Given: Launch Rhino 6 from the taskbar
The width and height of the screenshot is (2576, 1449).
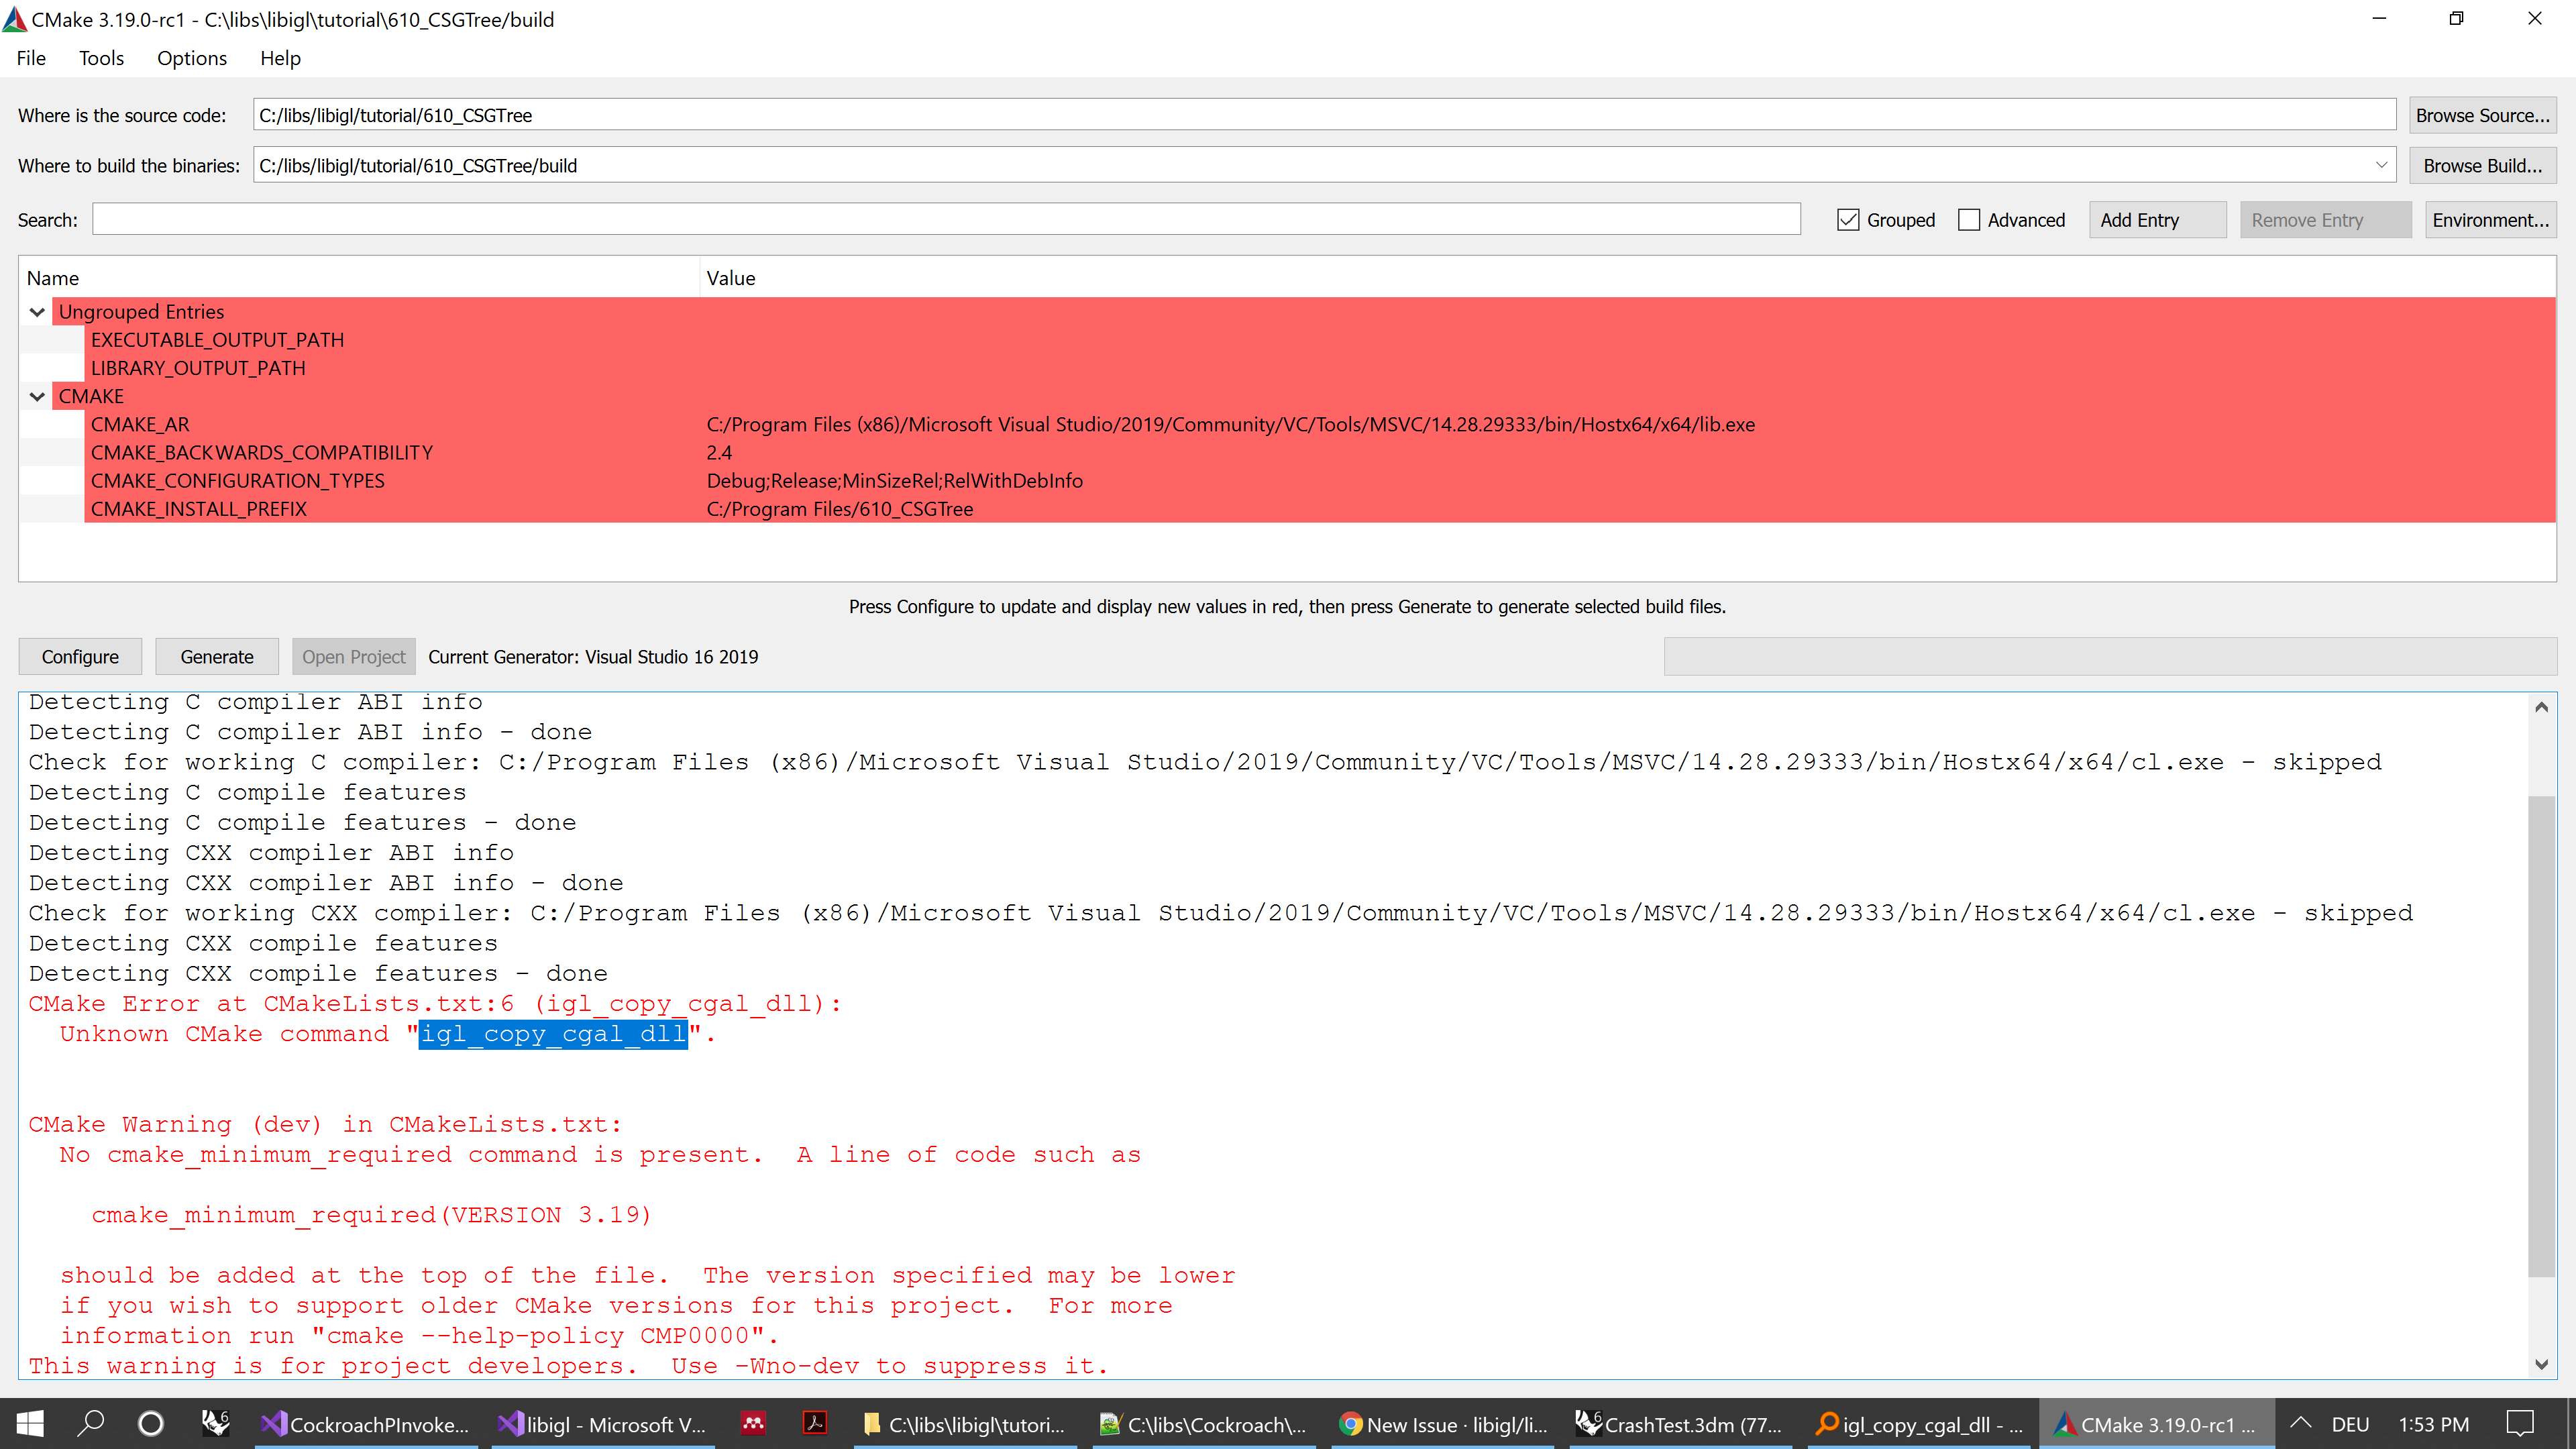Looking at the screenshot, I should (215, 1424).
